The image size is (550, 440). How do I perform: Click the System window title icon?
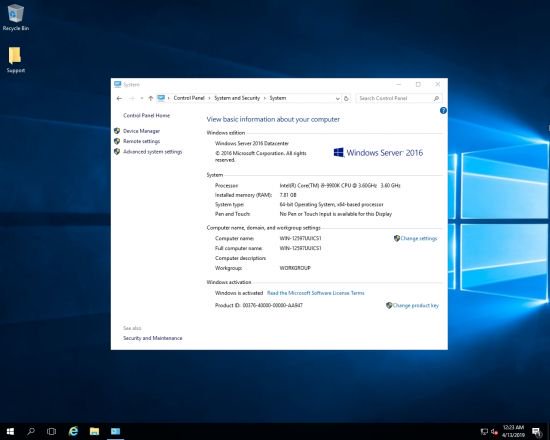click(118, 84)
